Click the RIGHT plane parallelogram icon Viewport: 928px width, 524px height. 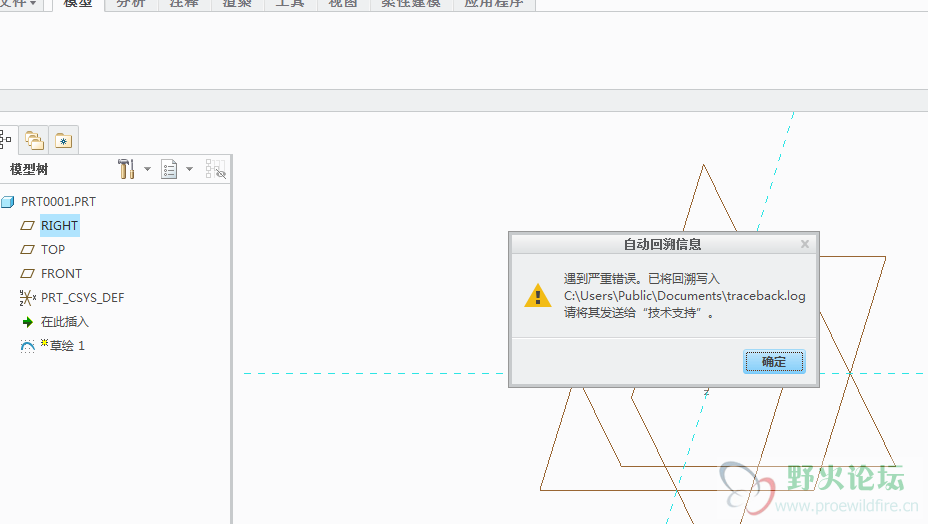[27, 226]
